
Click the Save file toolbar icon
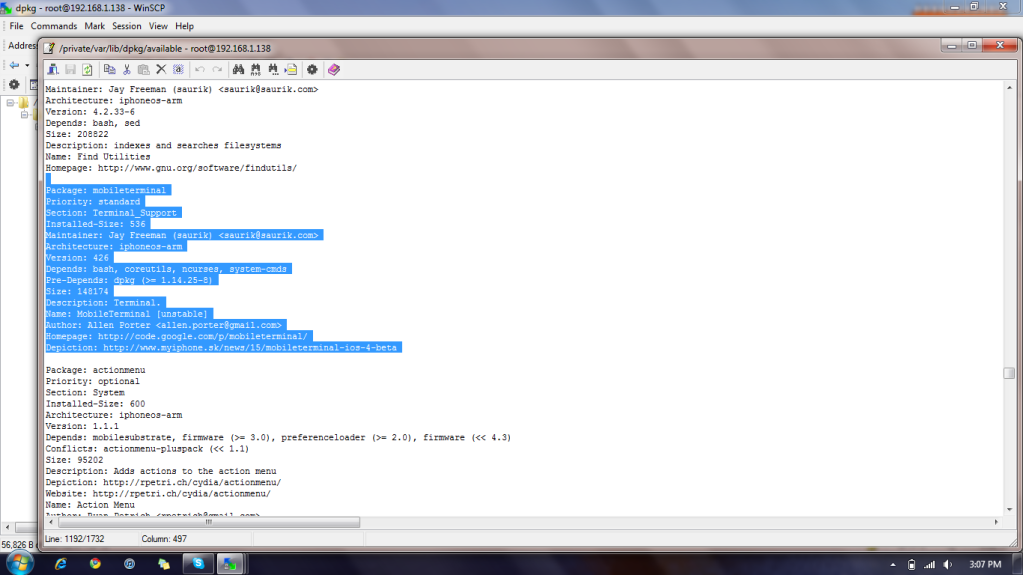pos(70,69)
